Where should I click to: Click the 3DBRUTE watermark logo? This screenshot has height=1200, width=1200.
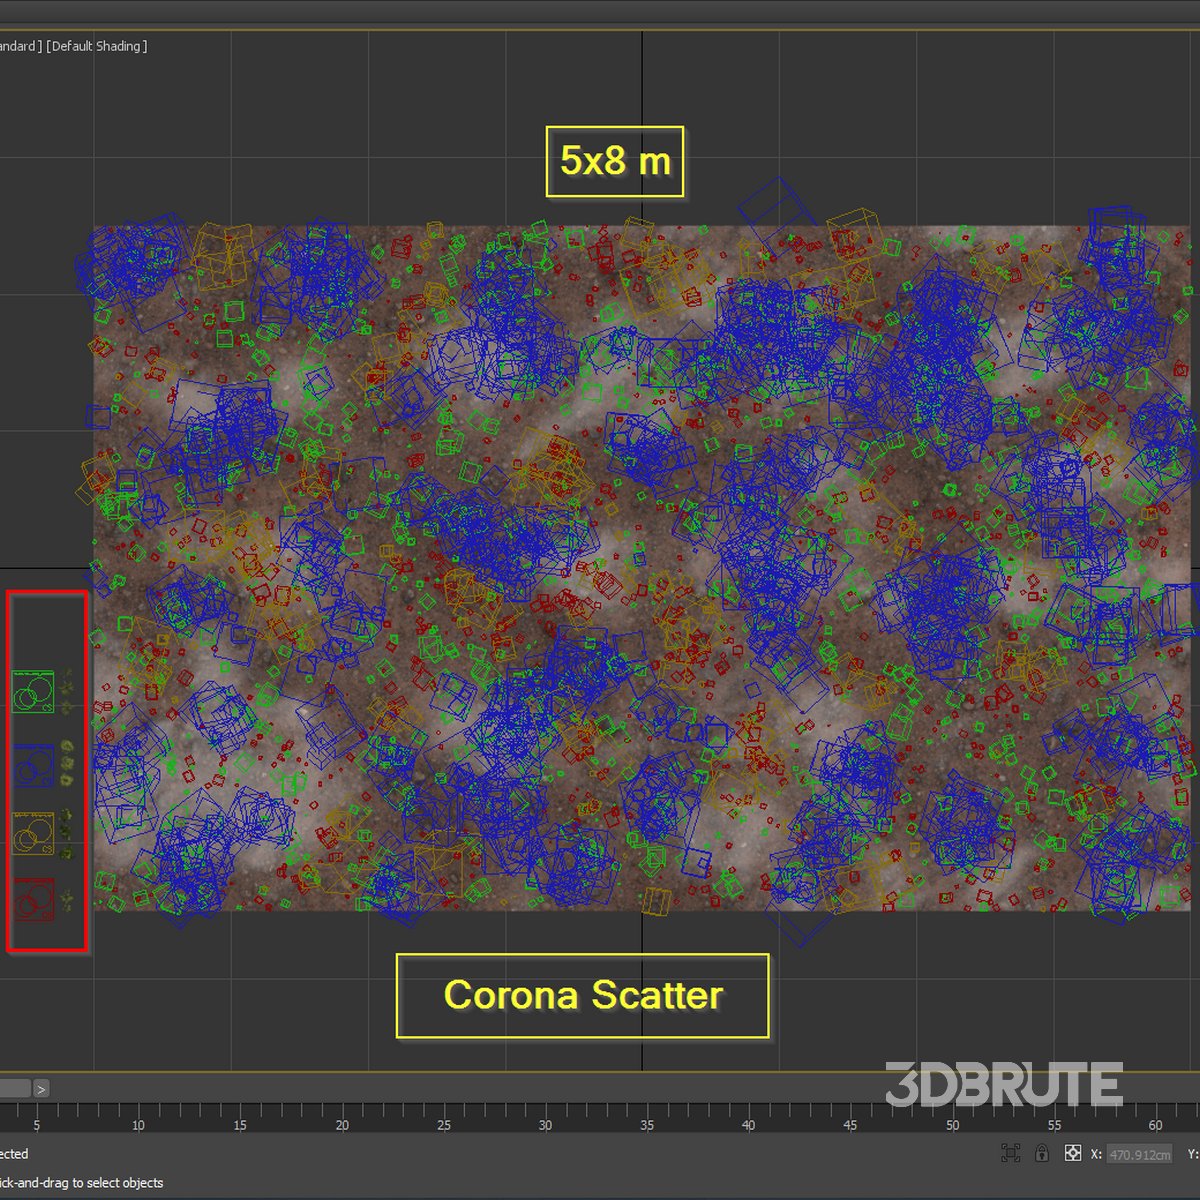[1003, 1086]
